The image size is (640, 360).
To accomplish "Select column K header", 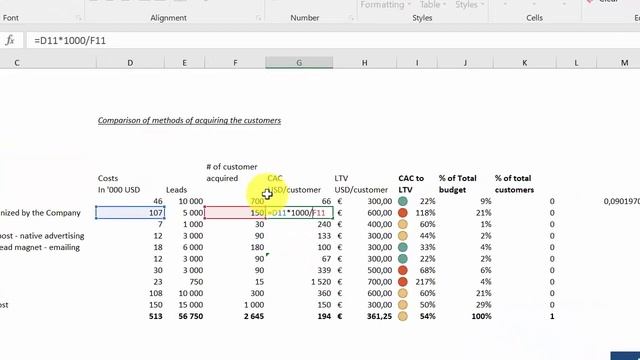I will (524, 62).
